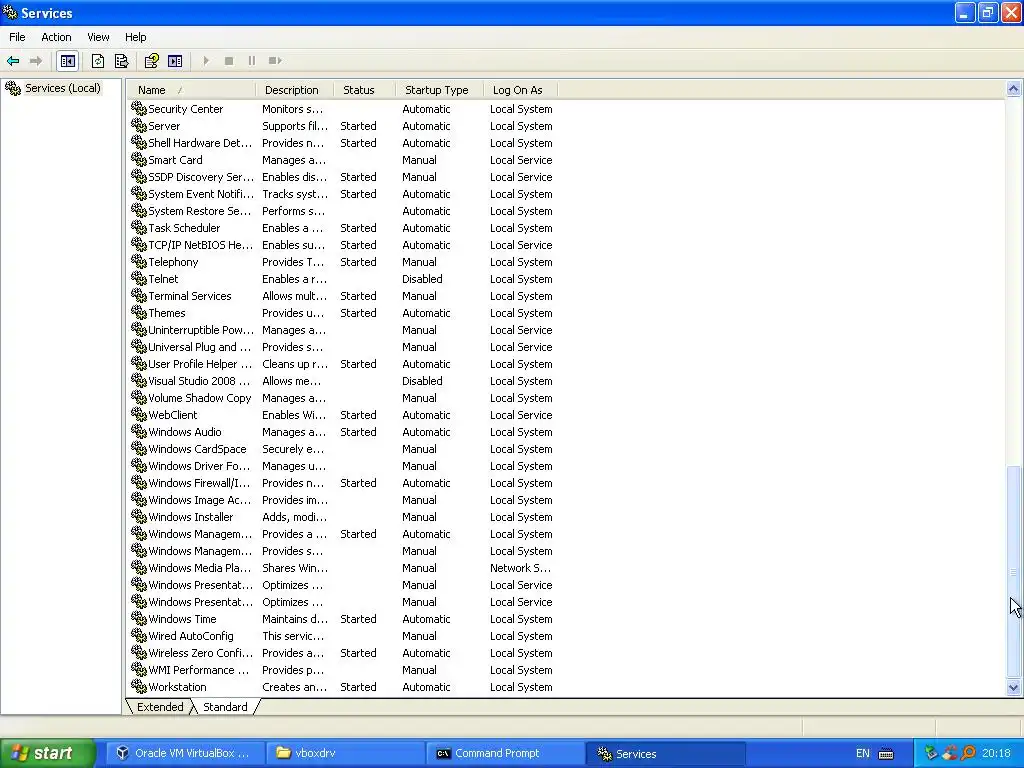
Task: Select SSDP Discovery Service row
Action: point(343,177)
